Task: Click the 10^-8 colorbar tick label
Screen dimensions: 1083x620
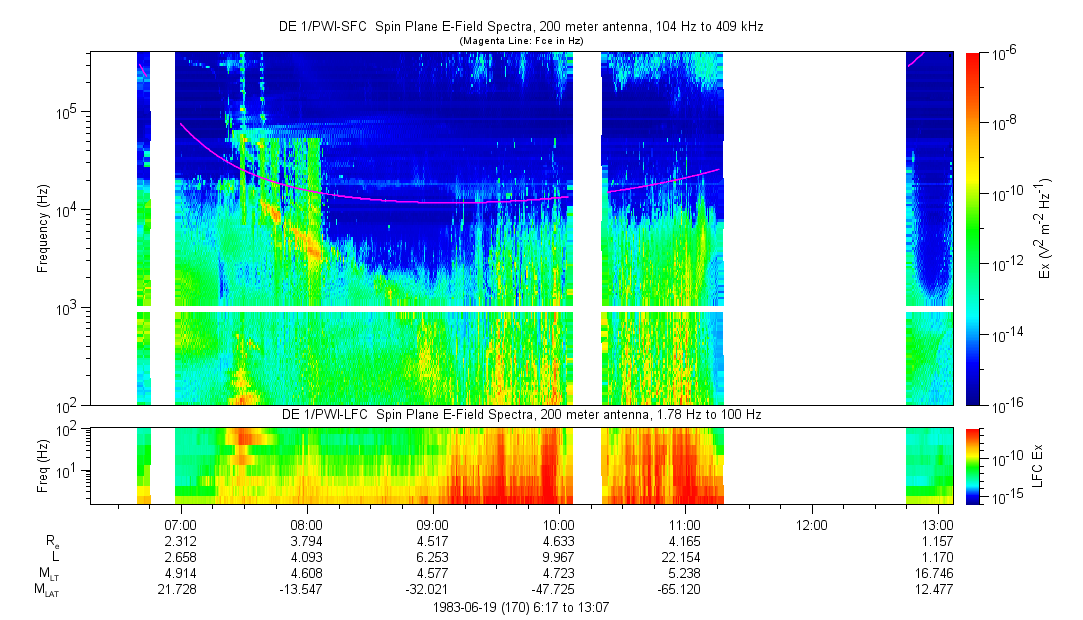Action: point(1004,124)
